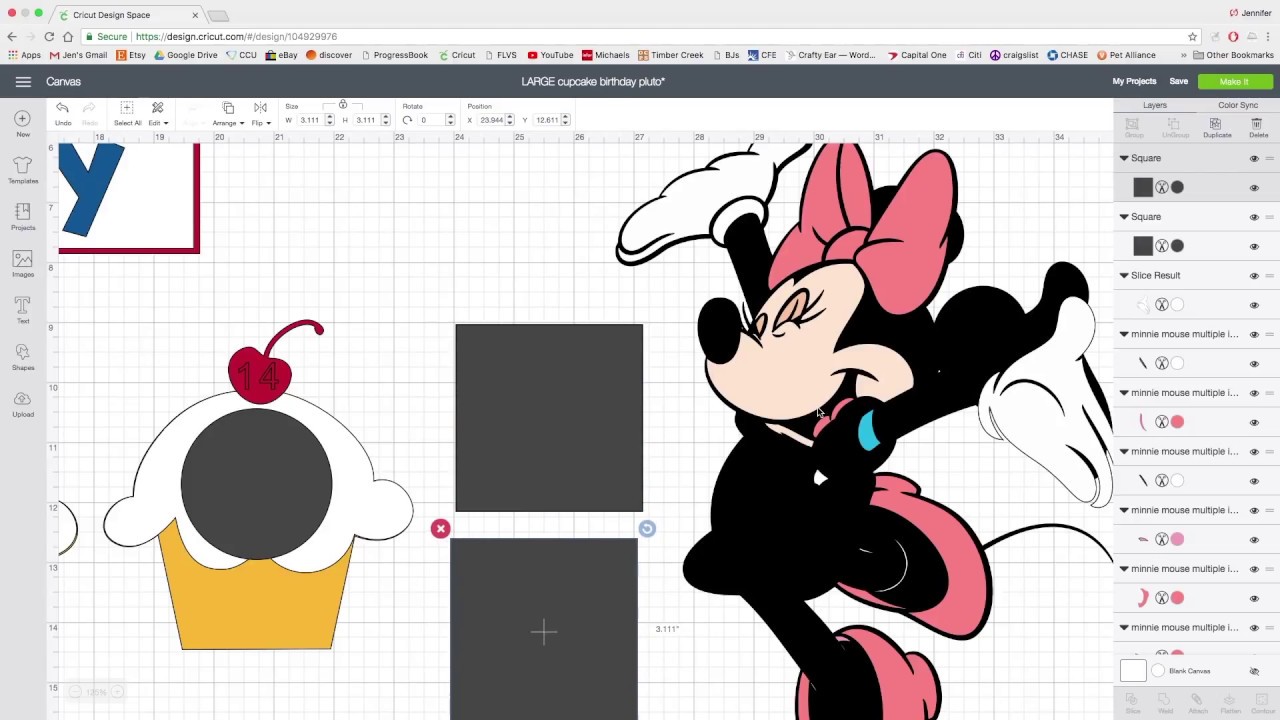Hide the second Square layer group
Image resolution: width=1280 pixels, height=720 pixels.
[x=1254, y=217]
